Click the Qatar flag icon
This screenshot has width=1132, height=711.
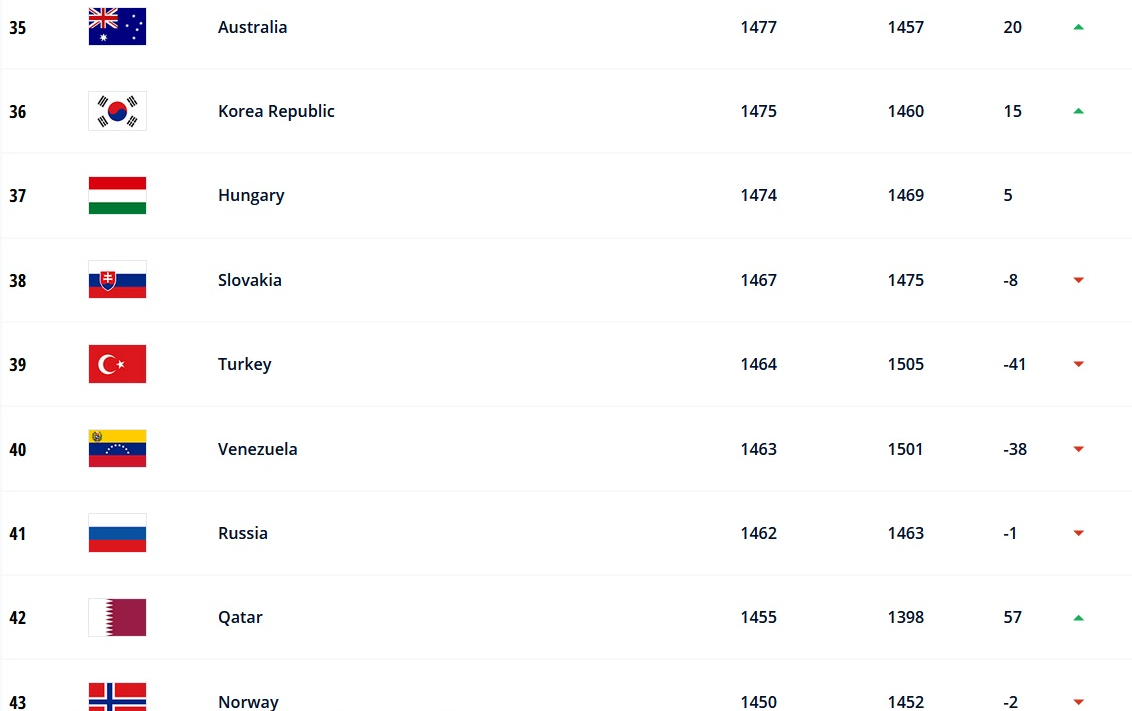(117, 617)
